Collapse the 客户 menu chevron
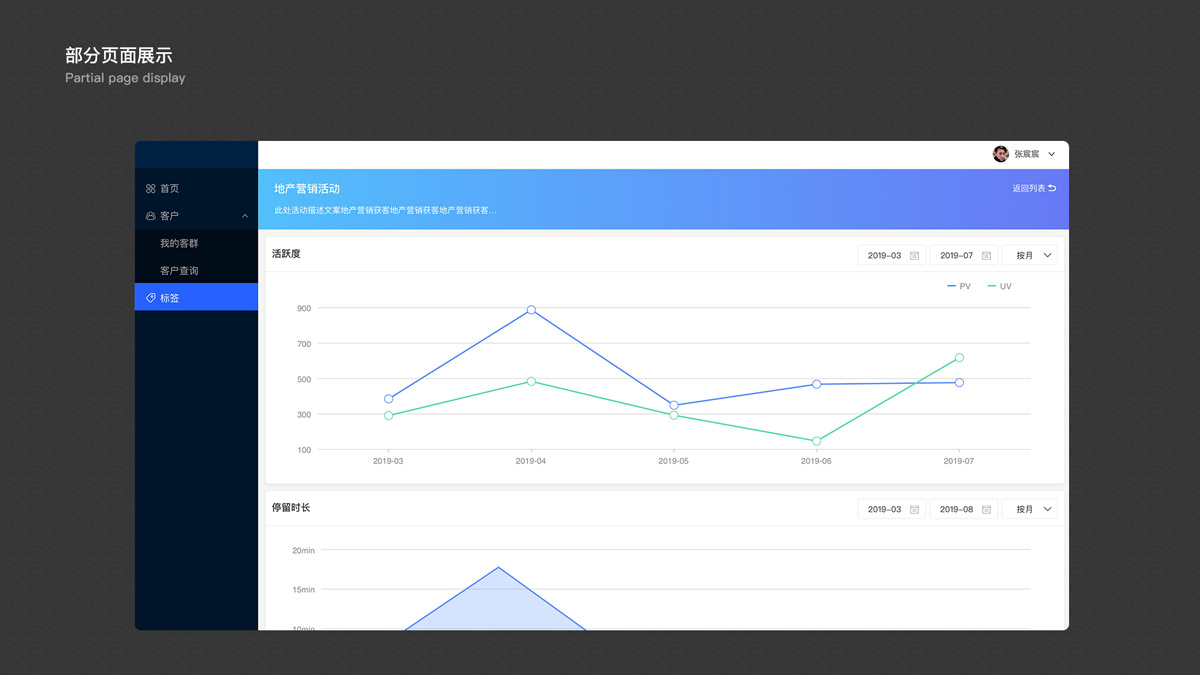Screen dimensions: 1200x675 point(245,216)
